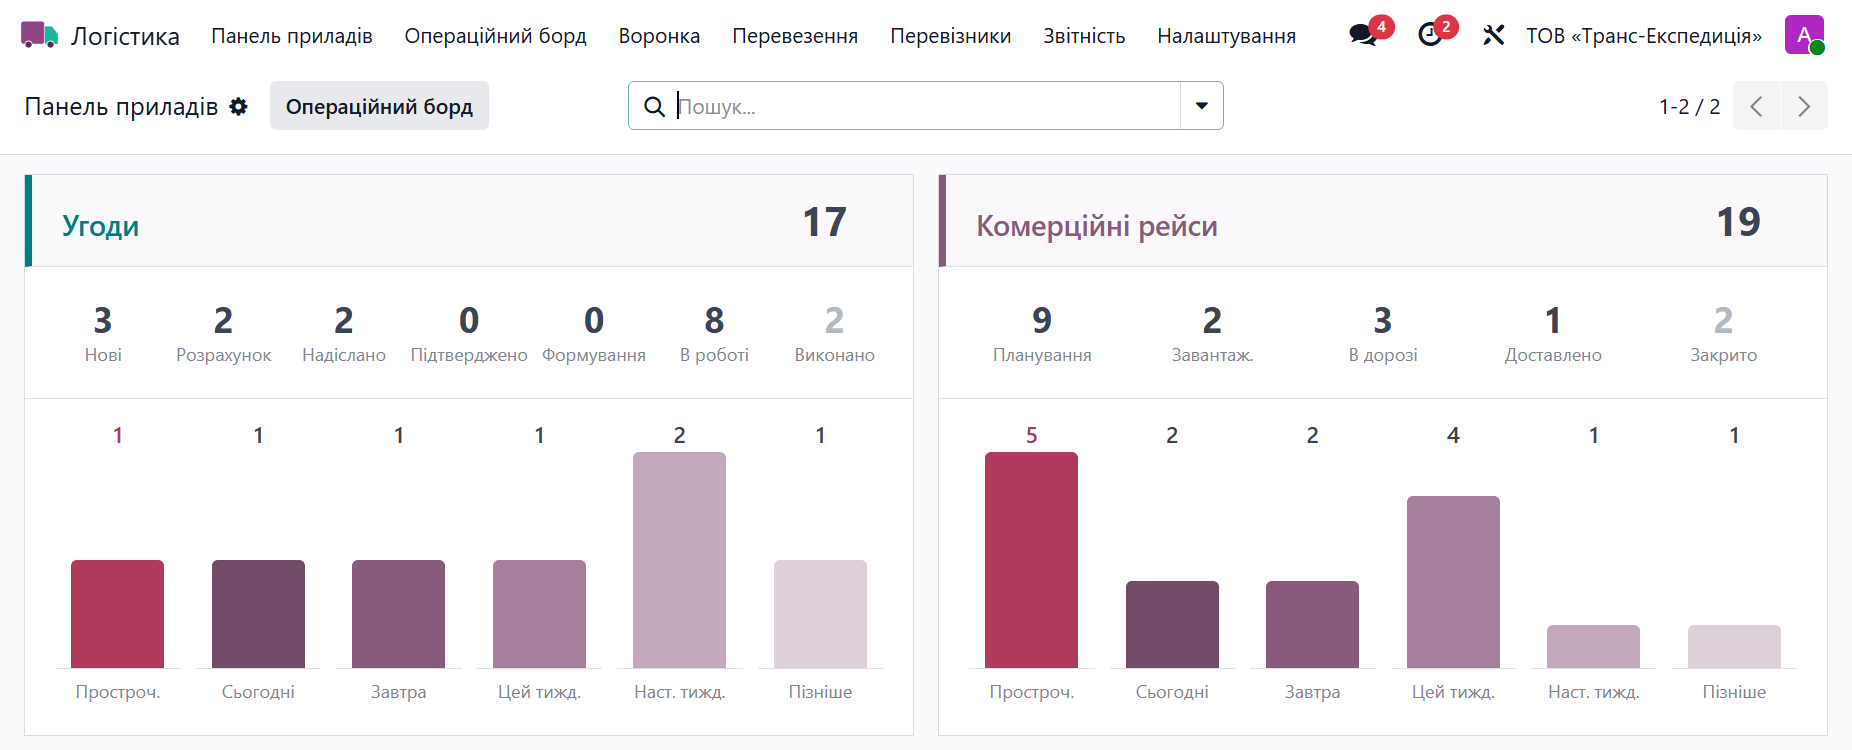The height and width of the screenshot is (750, 1852).
Task: Click the Пізніше bar in Угоди chart
Action: pos(820,614)
